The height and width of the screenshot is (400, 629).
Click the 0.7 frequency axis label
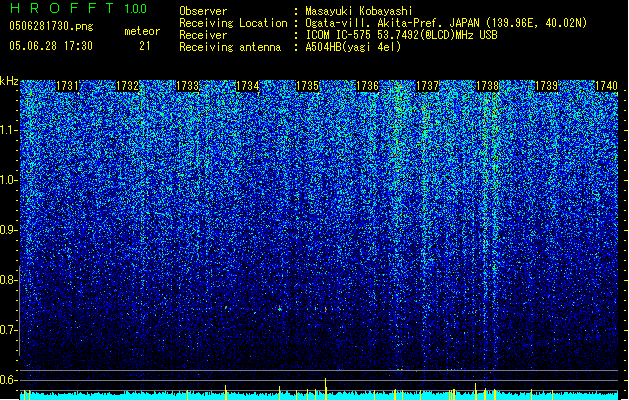tap(9, 330)
